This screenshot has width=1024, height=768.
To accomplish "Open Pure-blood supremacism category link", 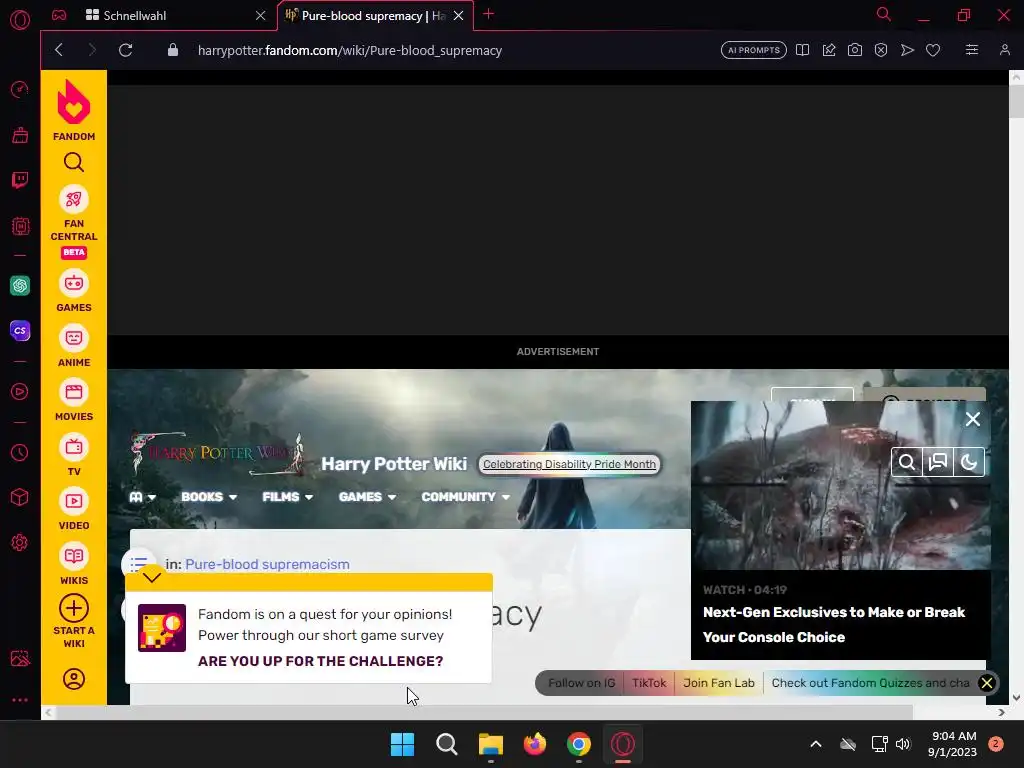I will (x=267, y=564).
